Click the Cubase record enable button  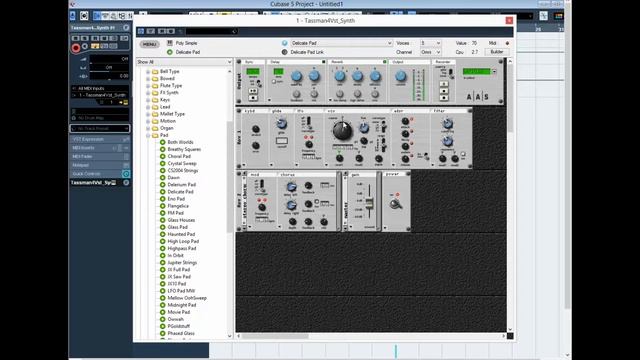[76, 48]
